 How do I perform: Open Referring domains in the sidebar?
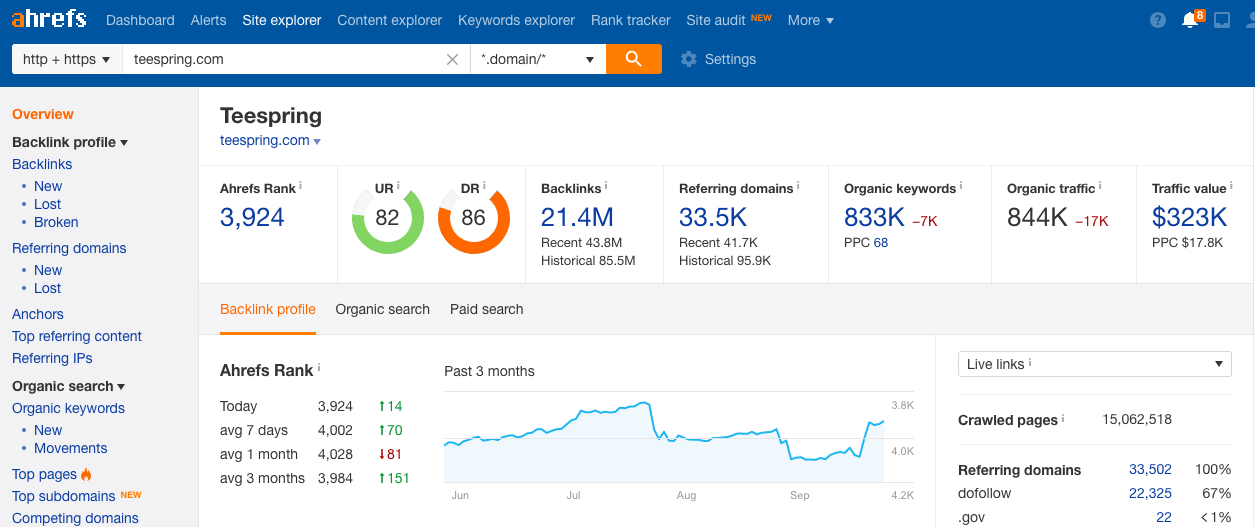point(69,248)
